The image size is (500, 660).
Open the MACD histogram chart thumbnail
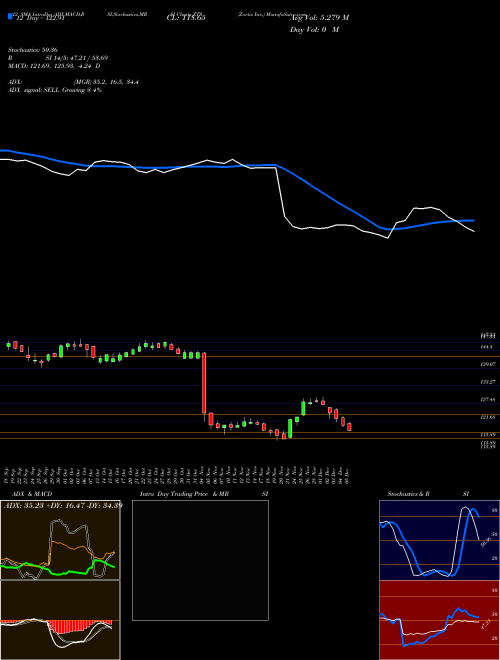[60, 620]
